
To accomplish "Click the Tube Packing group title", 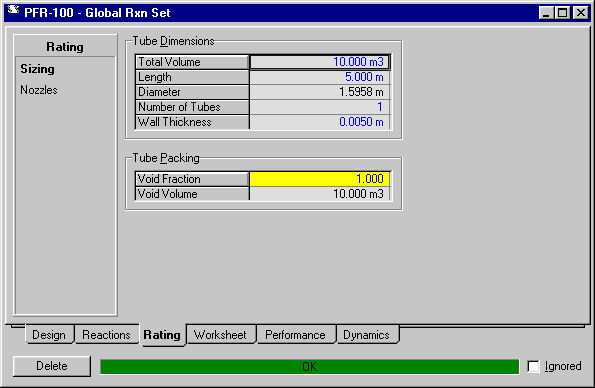I will point(166,158).
